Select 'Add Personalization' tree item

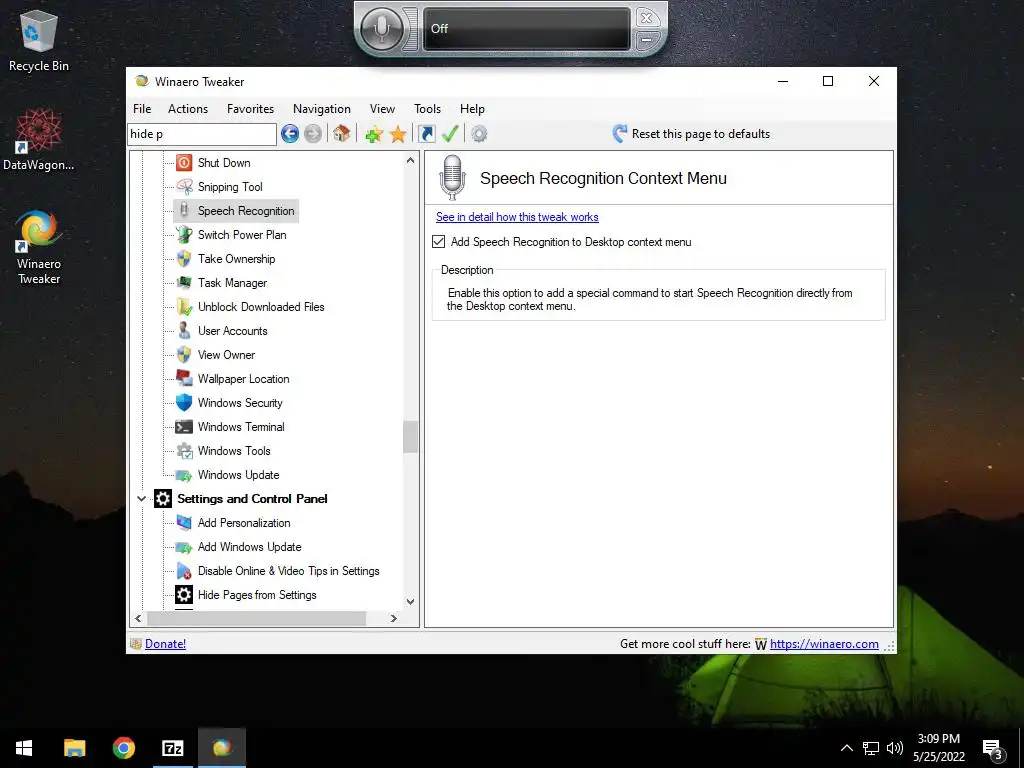[244, 523]
